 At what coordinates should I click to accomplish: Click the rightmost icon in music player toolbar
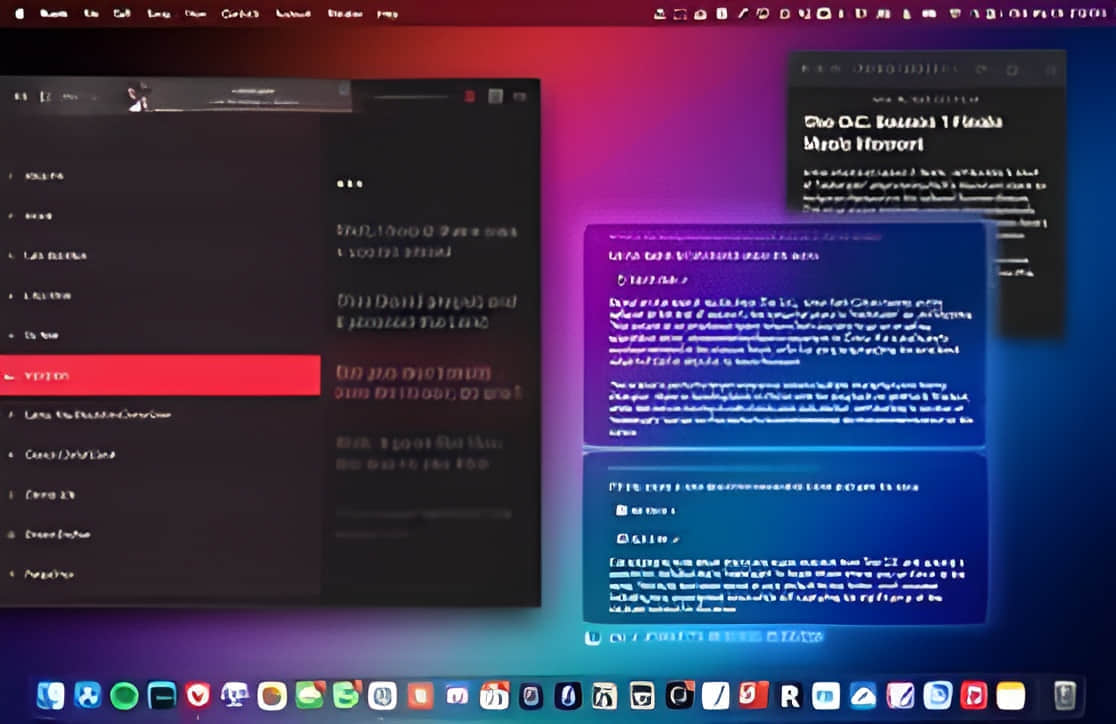click(x=520, y=96)
